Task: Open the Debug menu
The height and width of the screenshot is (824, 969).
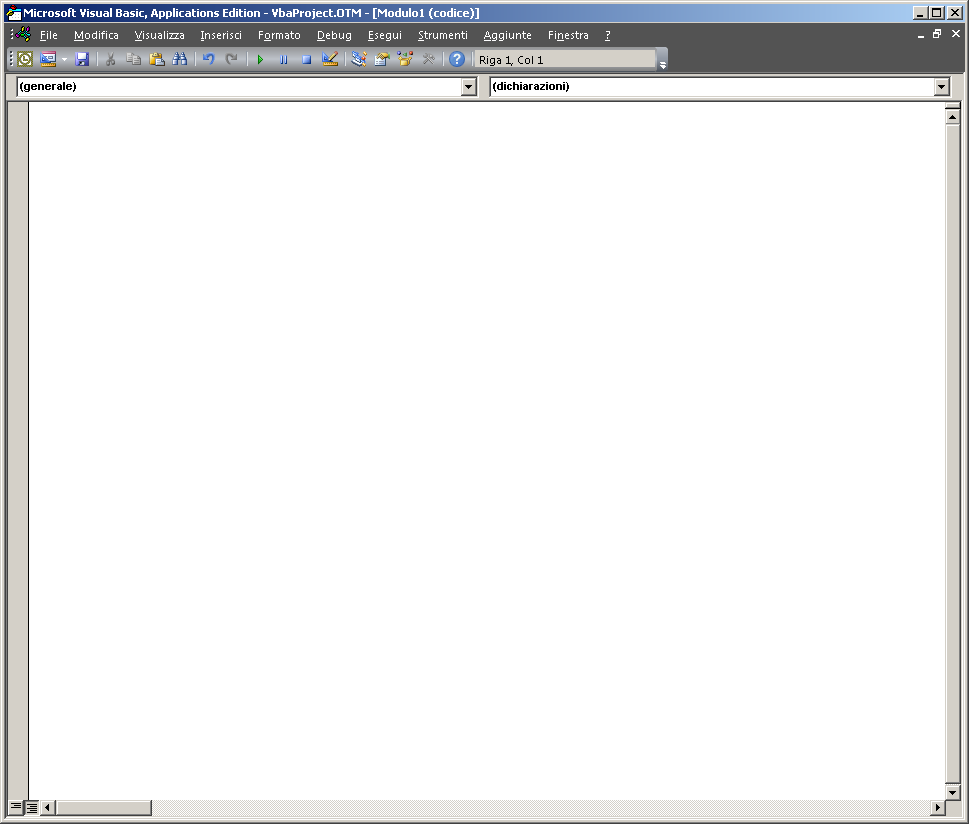Action: tap(334, 35)
